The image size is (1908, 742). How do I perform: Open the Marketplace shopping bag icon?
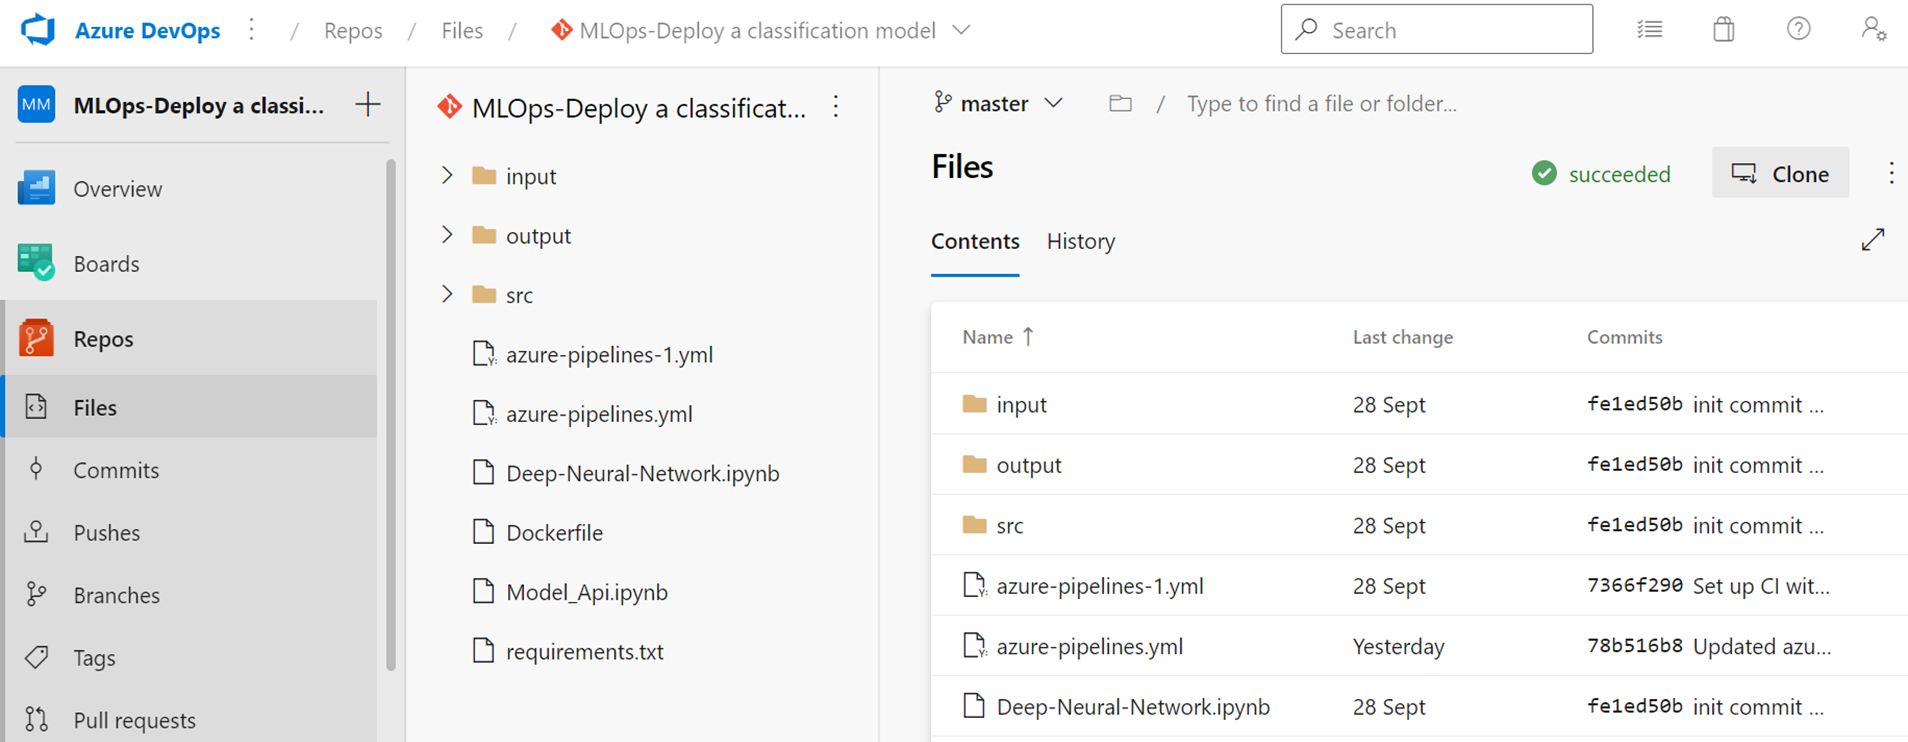pos(1723,30)
